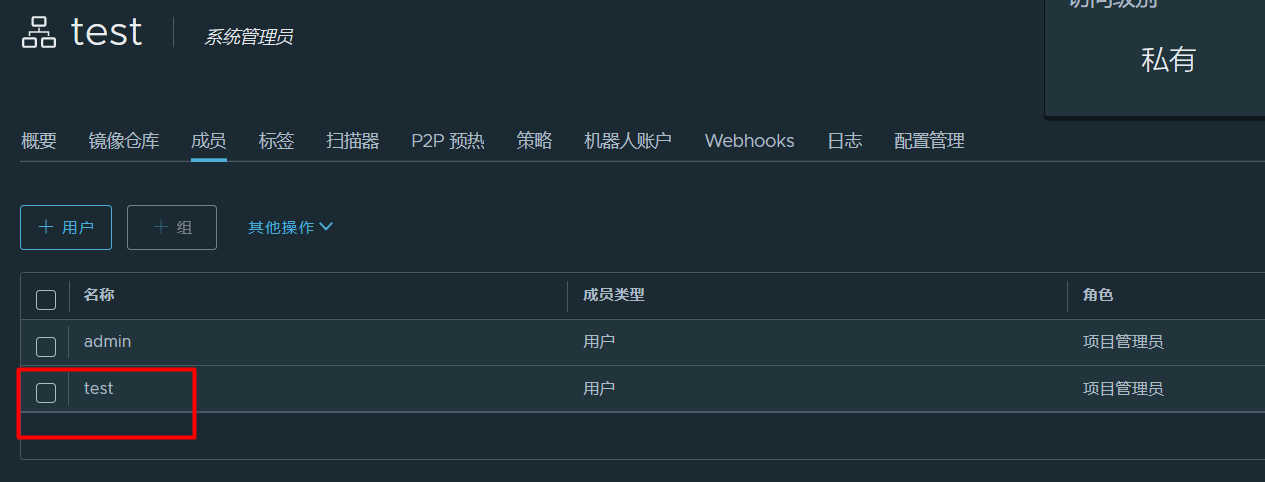Click the + 用户 add user button
Screen dimensions: 1265x482
[x=66, y=227]
